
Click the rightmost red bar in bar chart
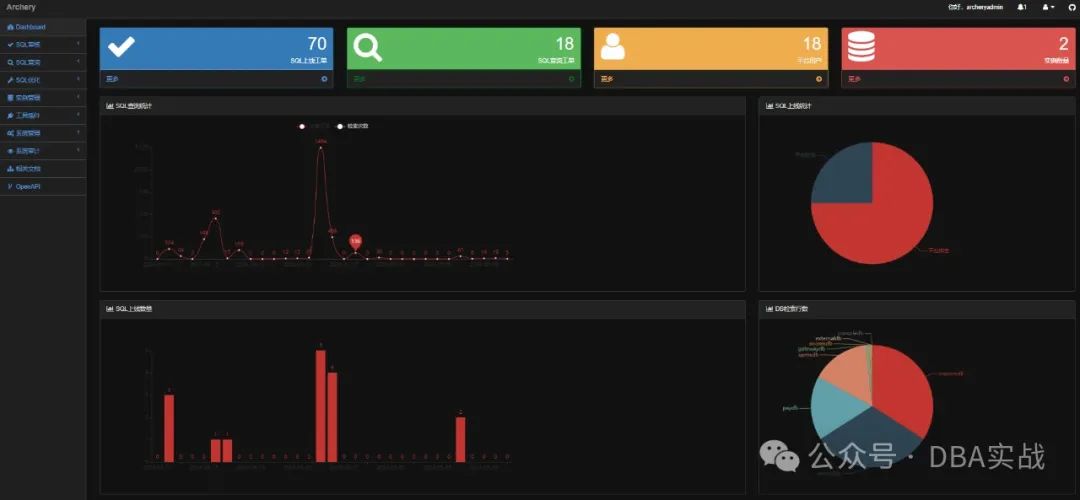pyautogui.click(x=460, y=439)
